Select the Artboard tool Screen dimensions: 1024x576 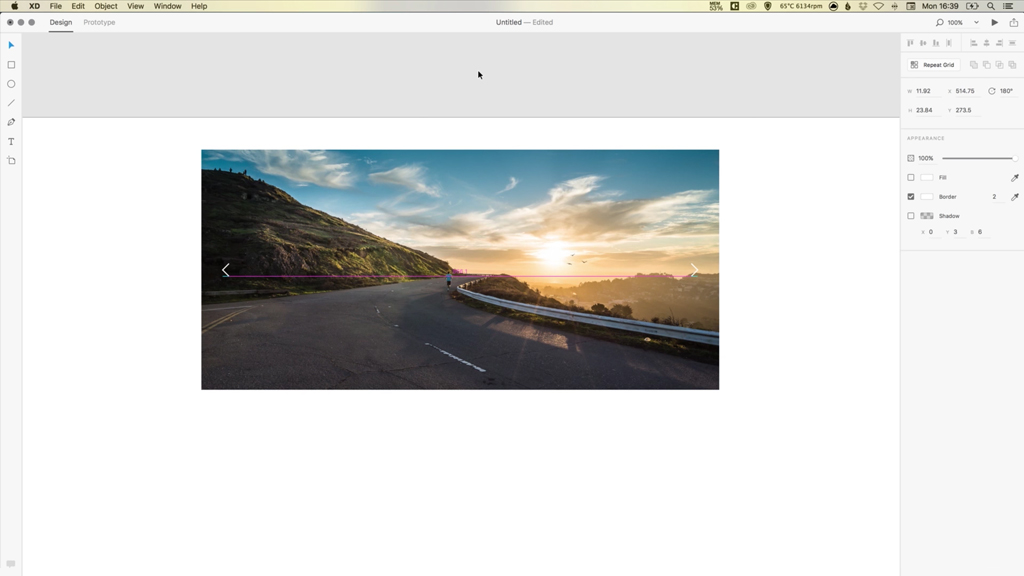point(11,161)
